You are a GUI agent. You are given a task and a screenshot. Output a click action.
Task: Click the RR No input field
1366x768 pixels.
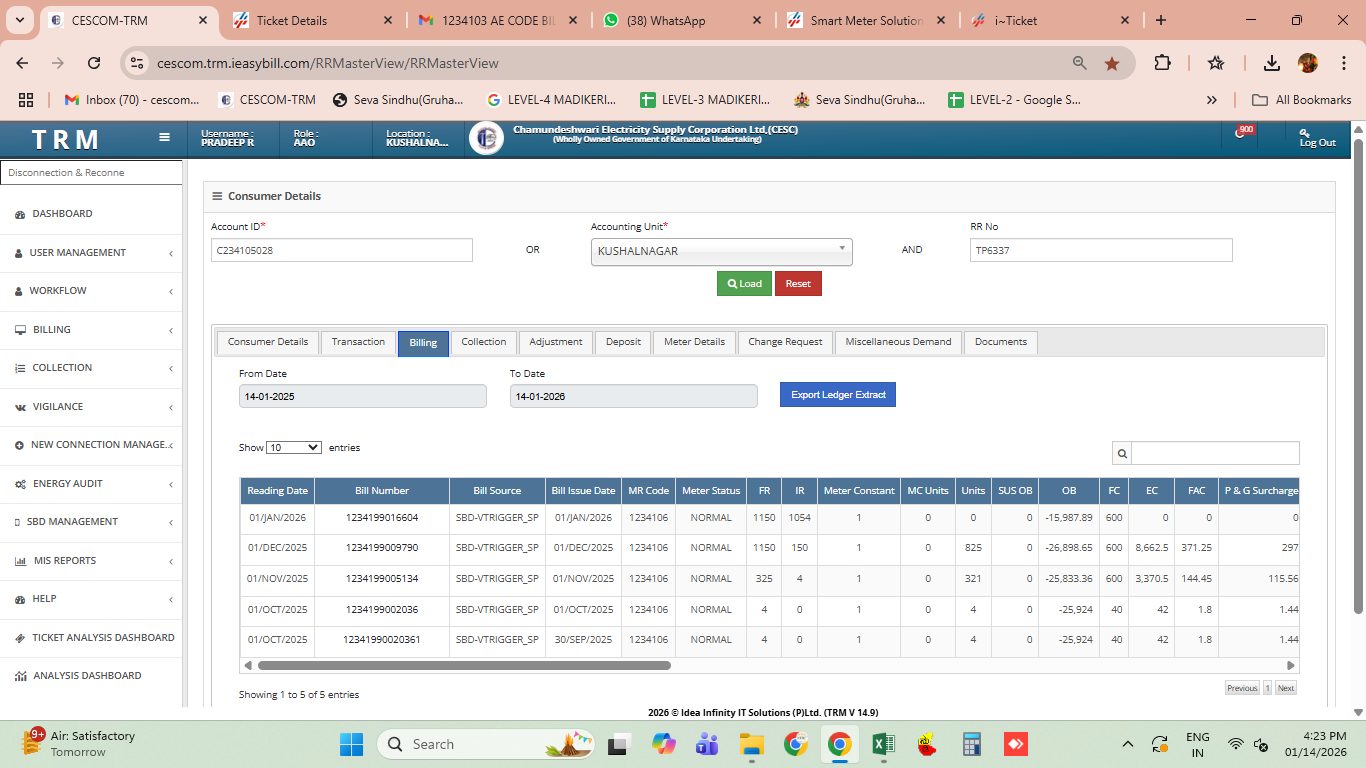point(1100,251)
